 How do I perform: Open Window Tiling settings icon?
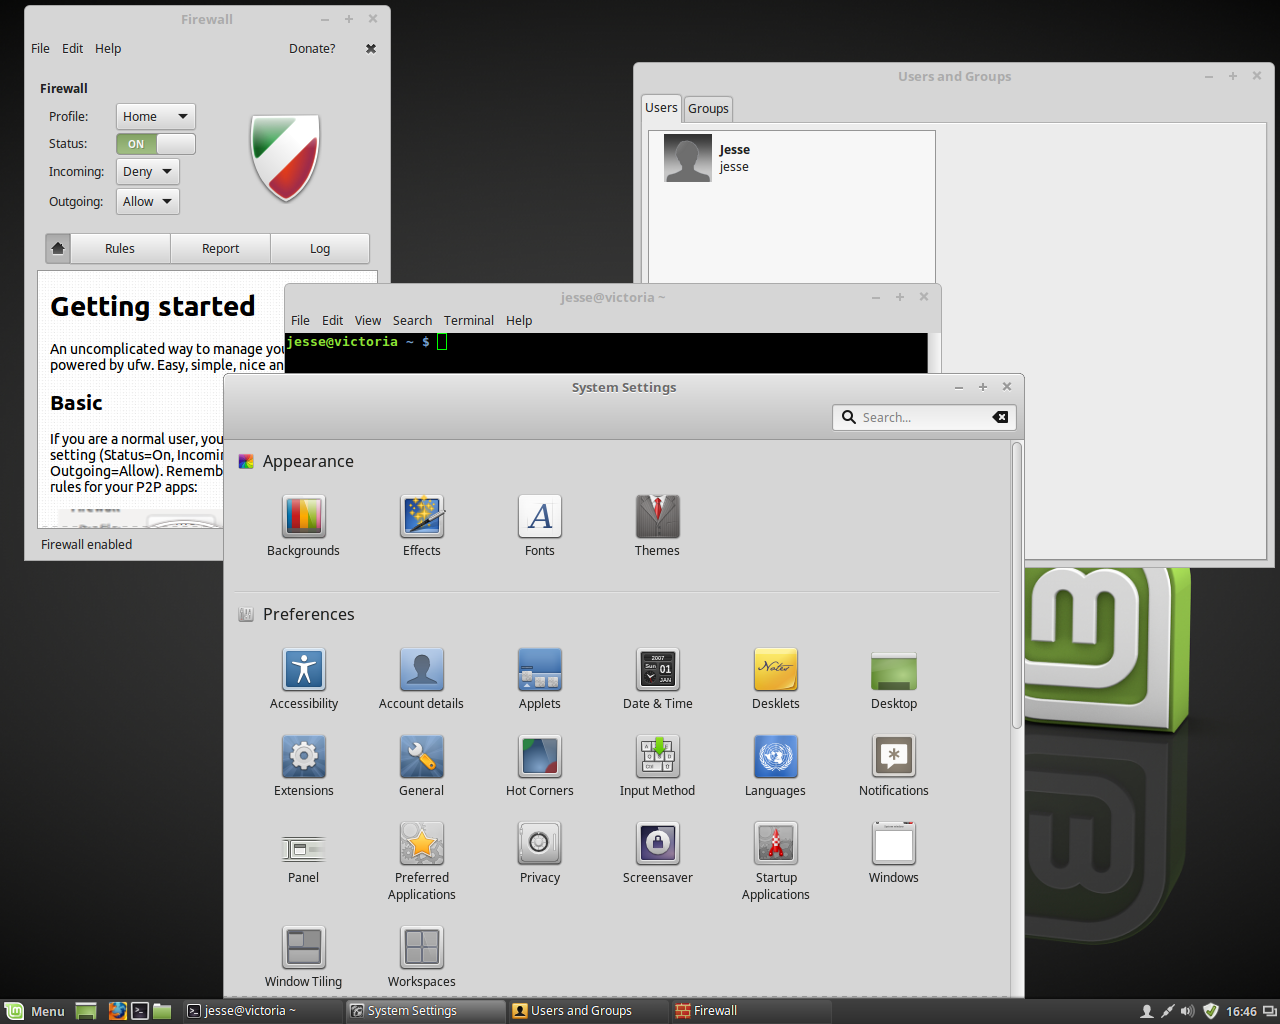304,948
